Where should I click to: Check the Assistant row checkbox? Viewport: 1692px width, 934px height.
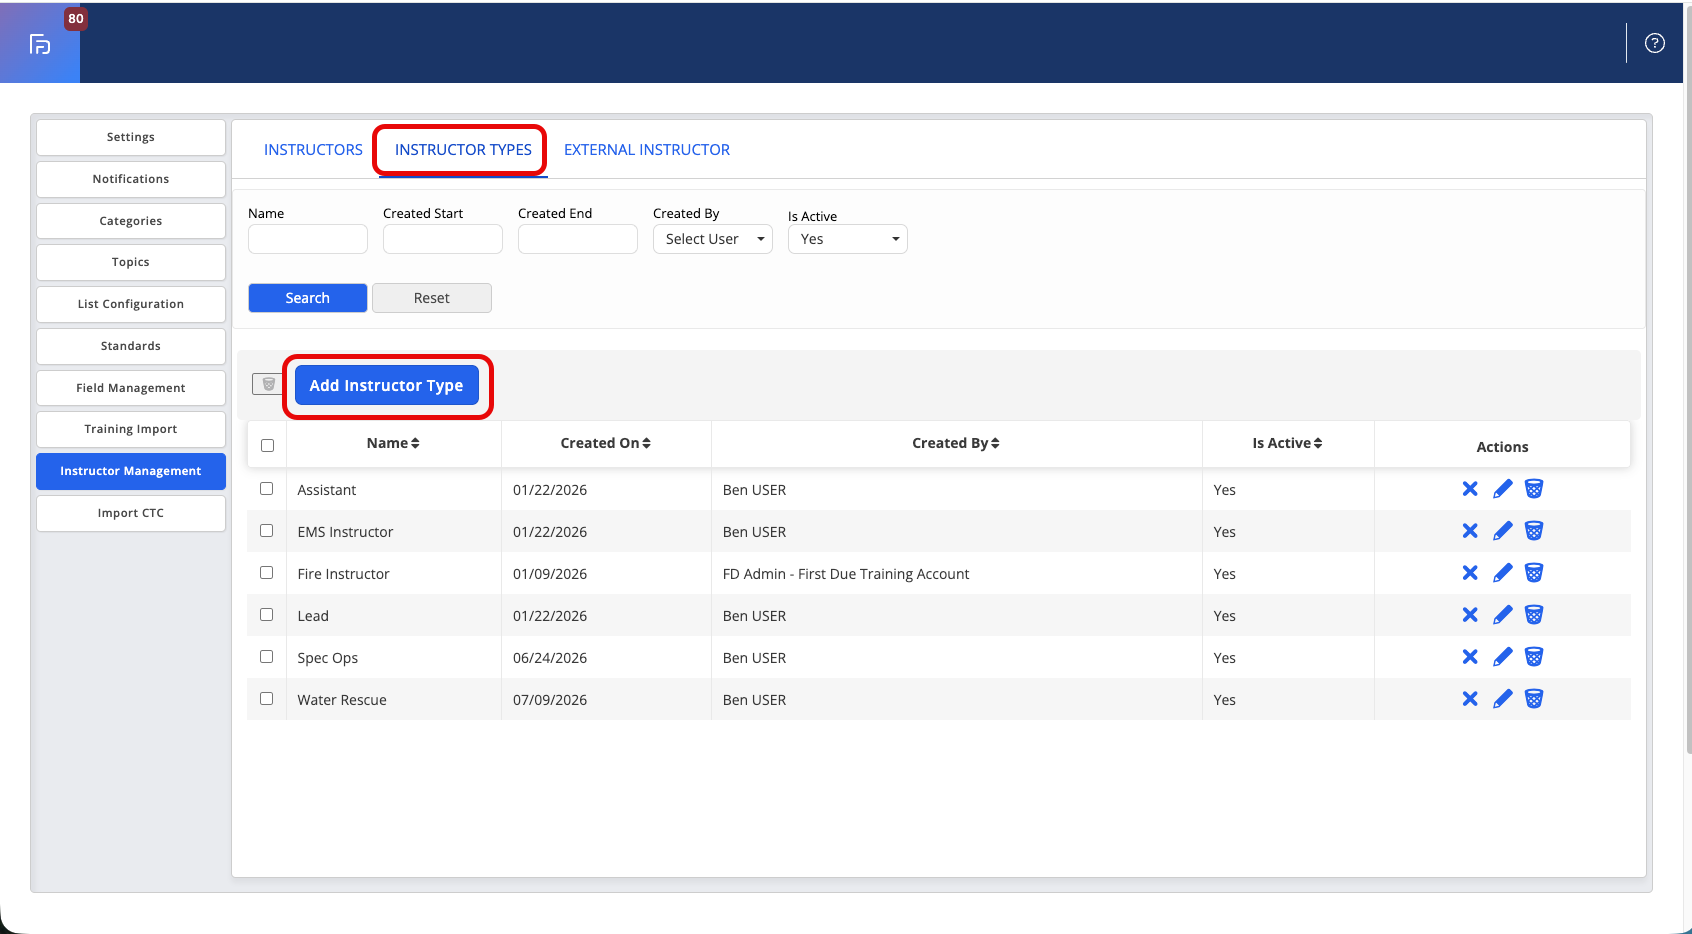pos(266,489)
